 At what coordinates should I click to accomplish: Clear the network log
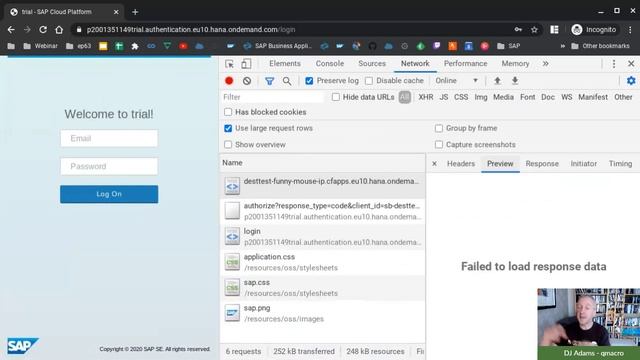coord(247,81)
